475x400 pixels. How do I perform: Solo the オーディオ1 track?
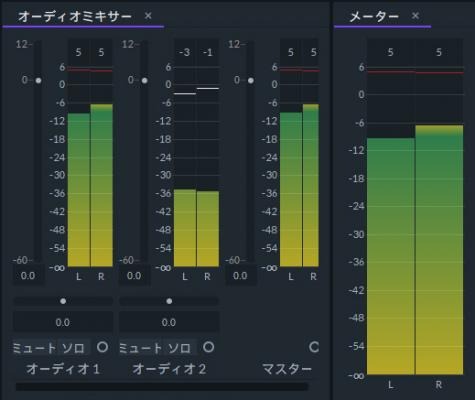point(74,348)
